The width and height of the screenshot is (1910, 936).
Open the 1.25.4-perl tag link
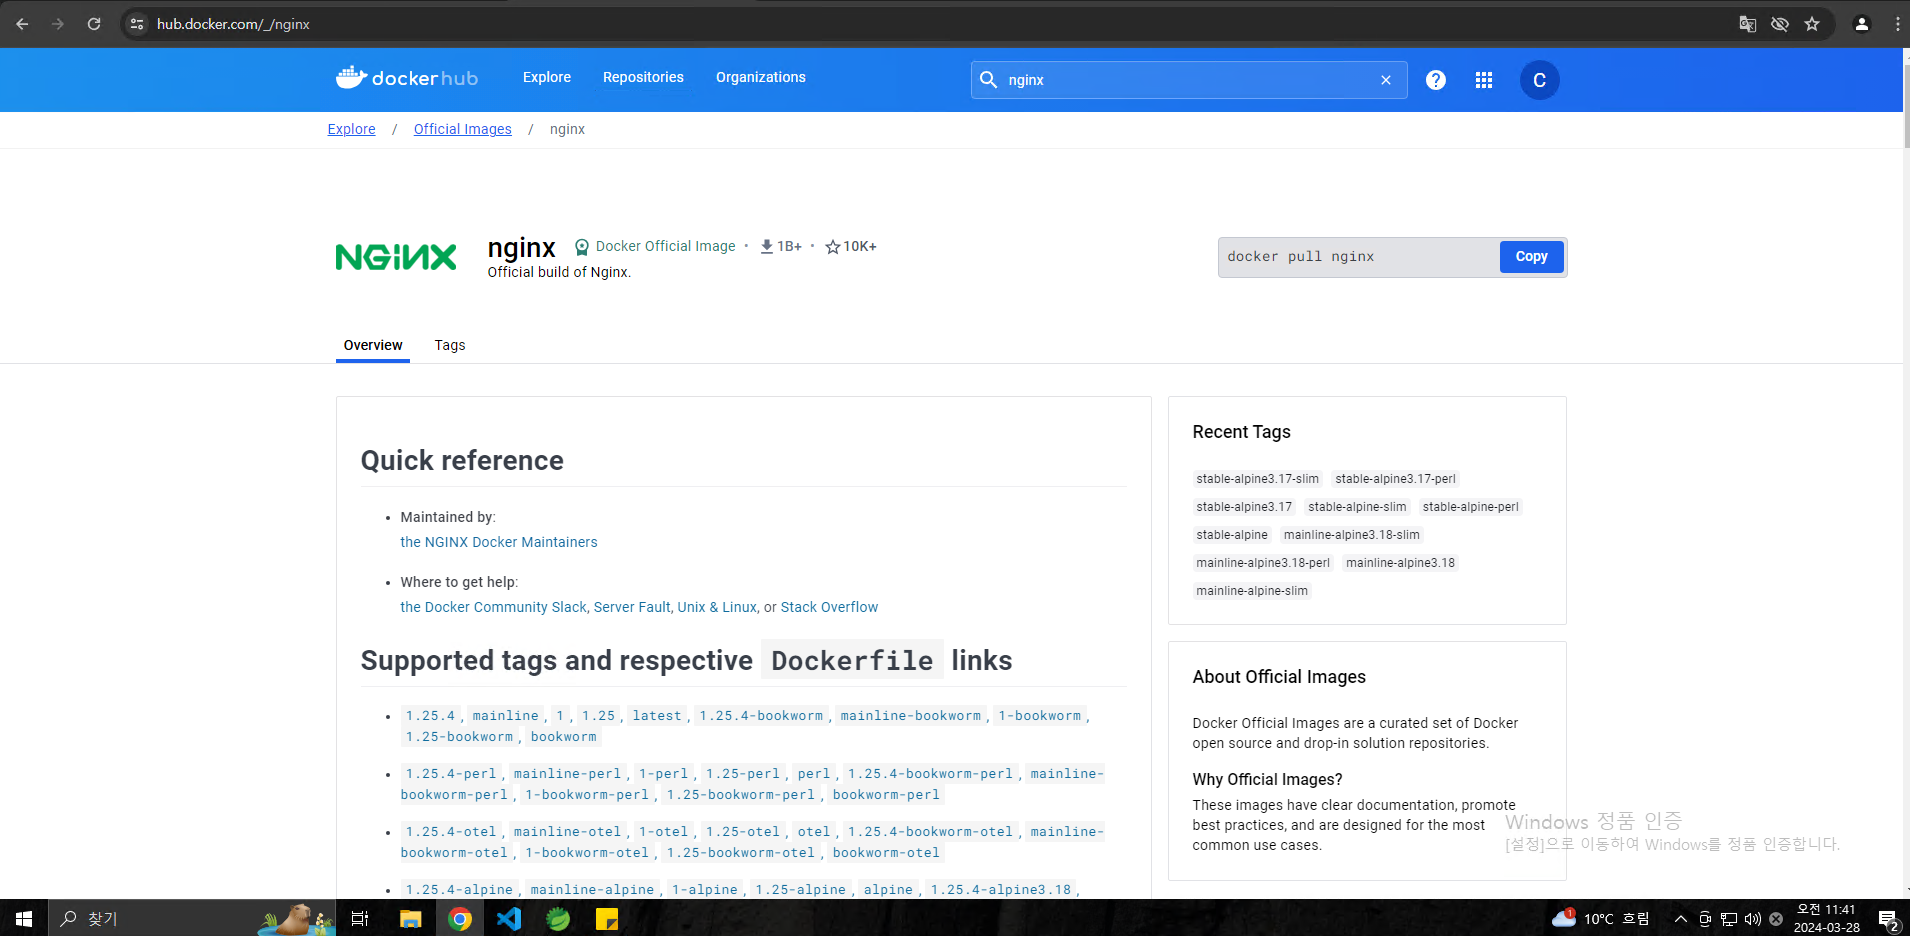(x=451, y=774)
